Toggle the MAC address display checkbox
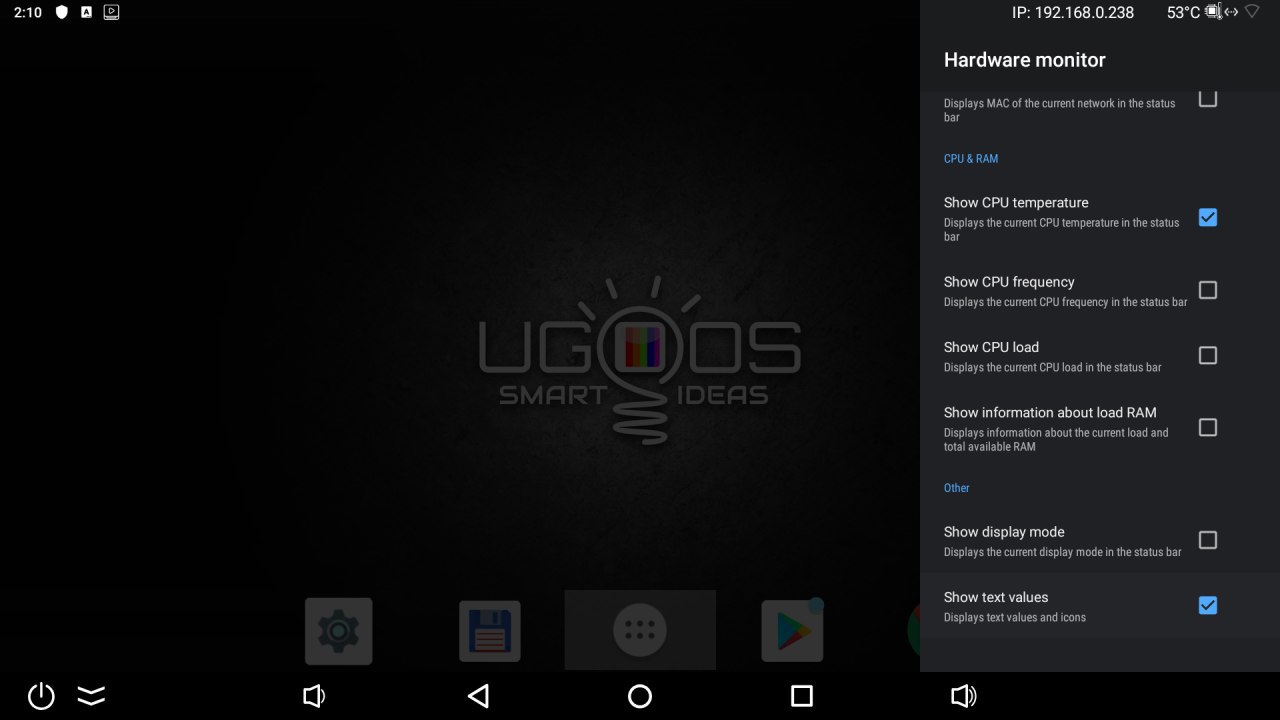Viewport: 1280px width, 720px height. point(1208,98)
